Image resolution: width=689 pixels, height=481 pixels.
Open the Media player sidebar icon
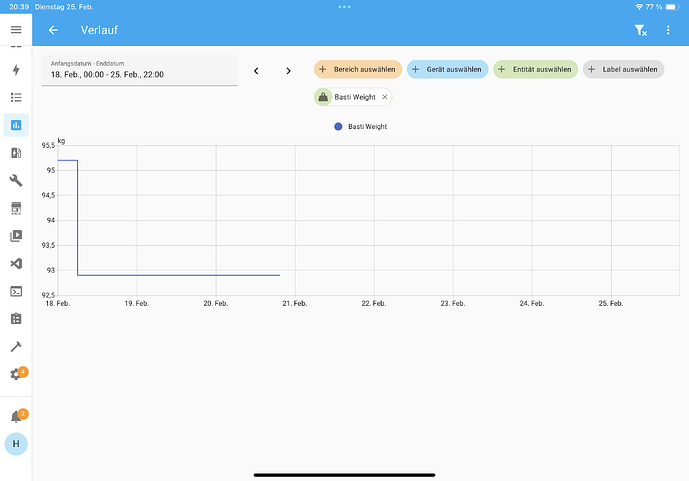(16, 236)
